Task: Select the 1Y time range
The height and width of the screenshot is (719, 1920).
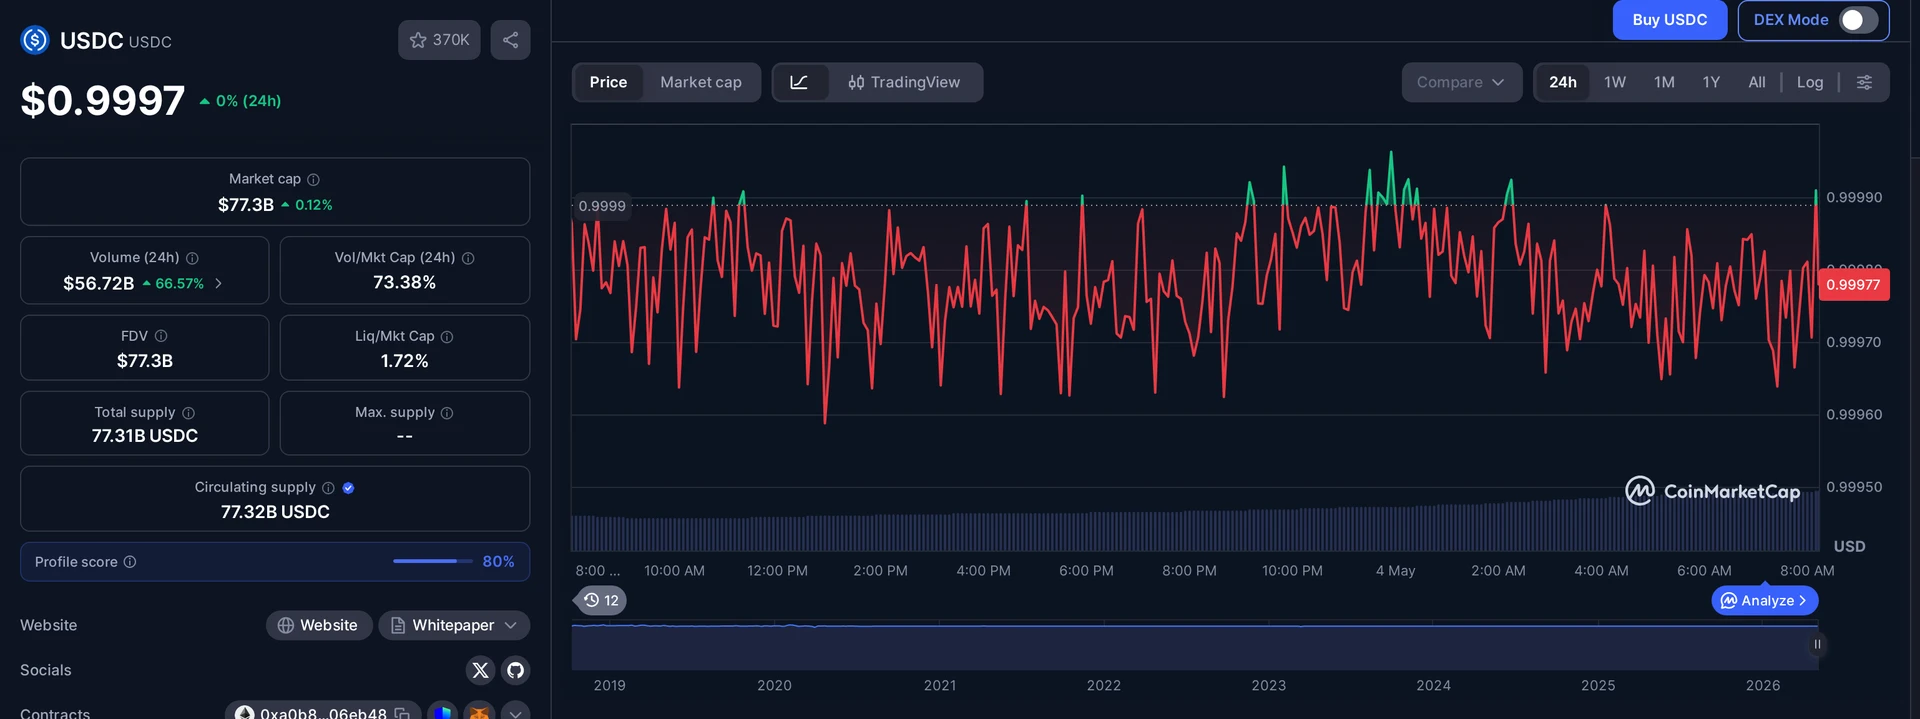Action: point(1711,82)
